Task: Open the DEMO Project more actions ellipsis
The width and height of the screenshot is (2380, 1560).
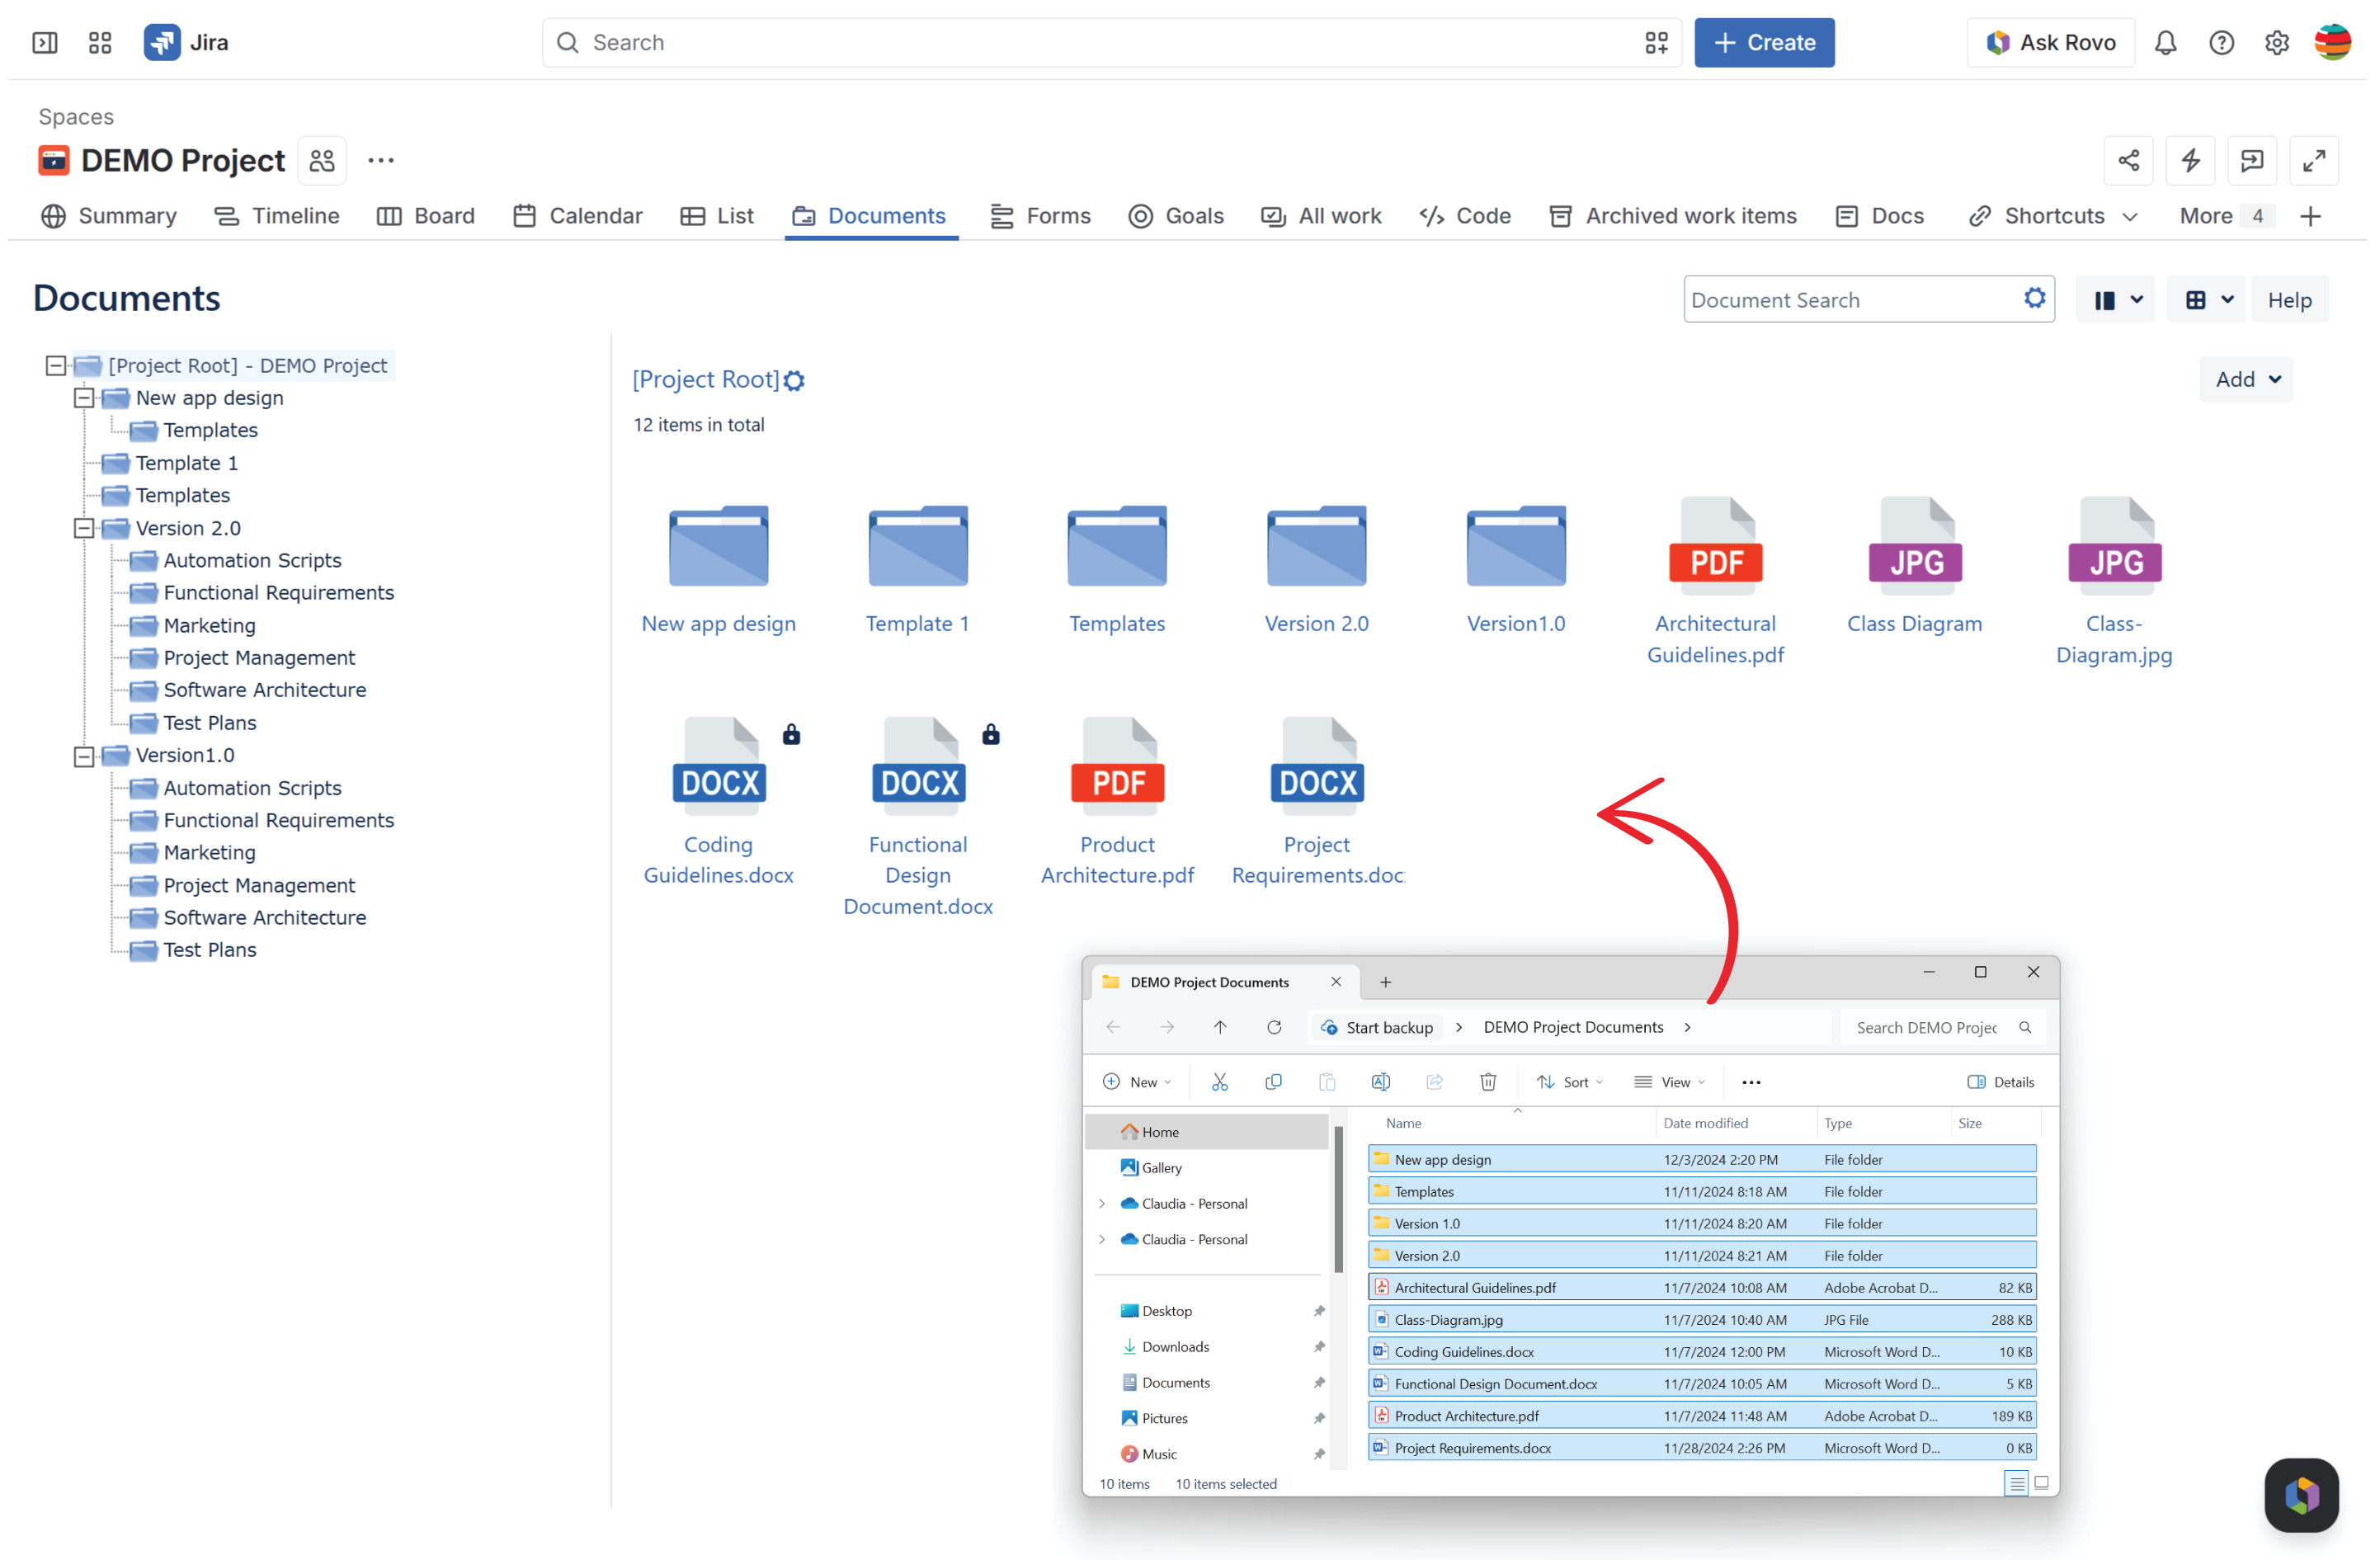Action: 380,160
